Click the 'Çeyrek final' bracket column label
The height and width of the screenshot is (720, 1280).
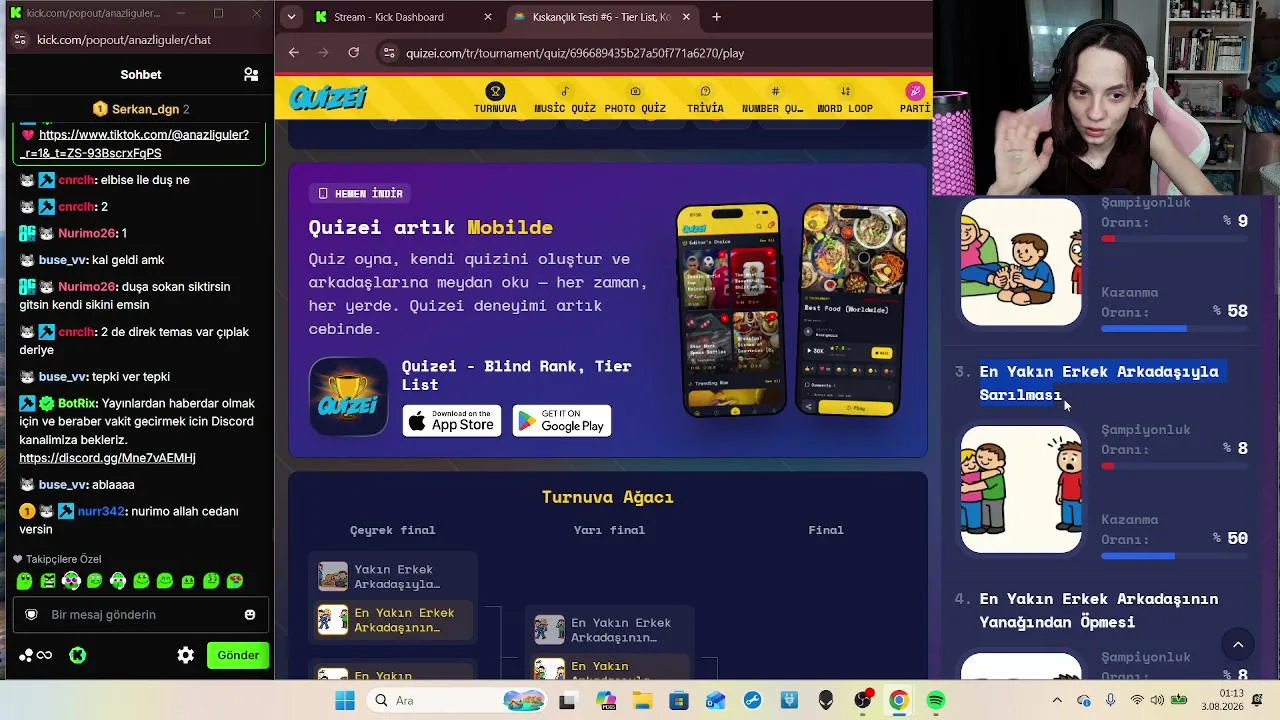coord(393,530)
